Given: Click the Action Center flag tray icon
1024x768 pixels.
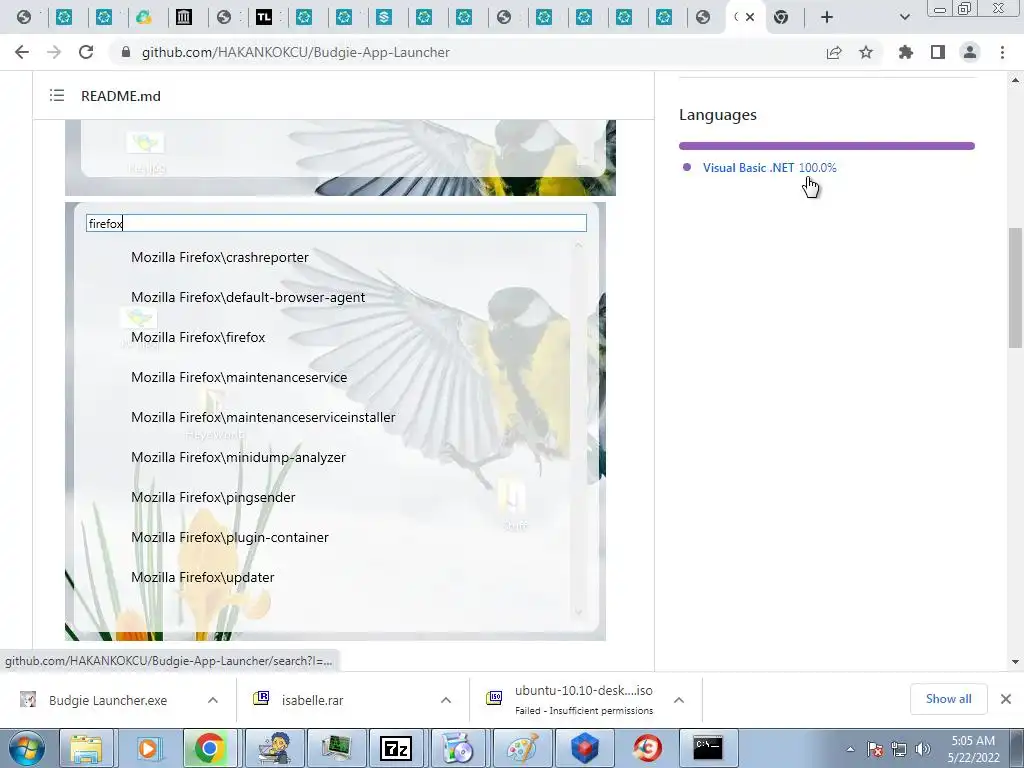Looking at the screenshot, I should click(875, 750).
